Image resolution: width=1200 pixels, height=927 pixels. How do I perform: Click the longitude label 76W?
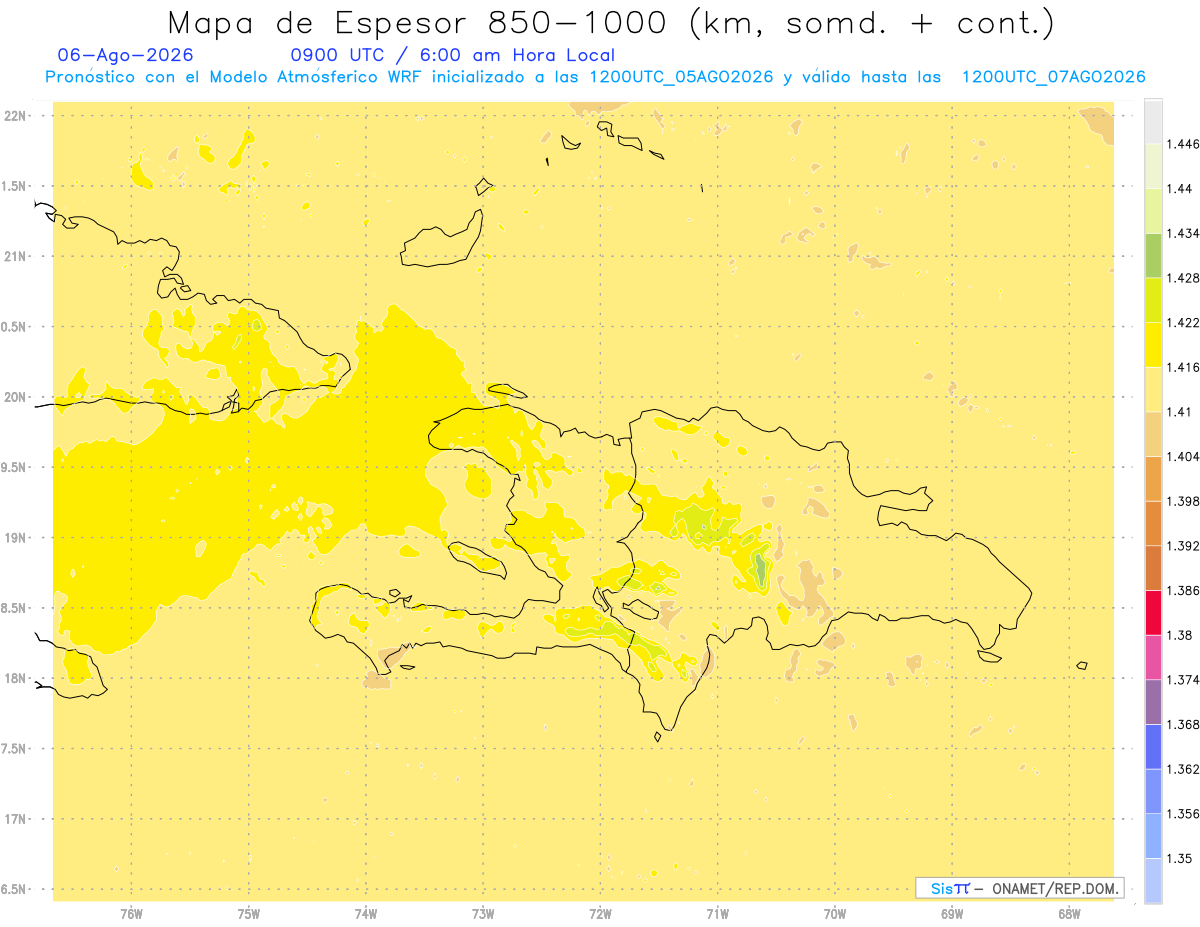pos(131,914)
